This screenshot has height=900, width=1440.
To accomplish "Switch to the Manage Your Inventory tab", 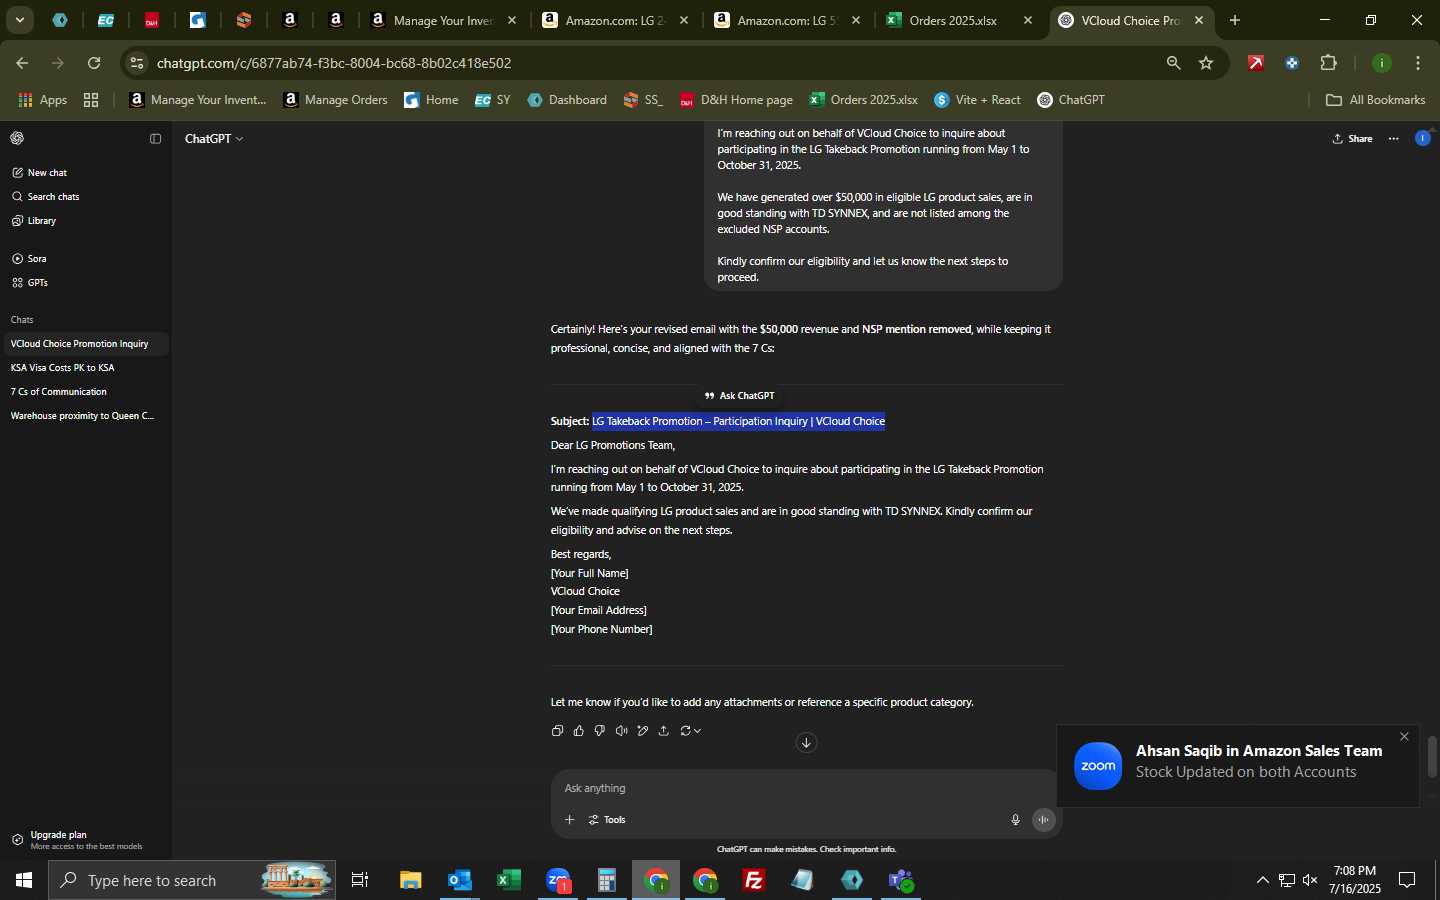I will [443, 20].
